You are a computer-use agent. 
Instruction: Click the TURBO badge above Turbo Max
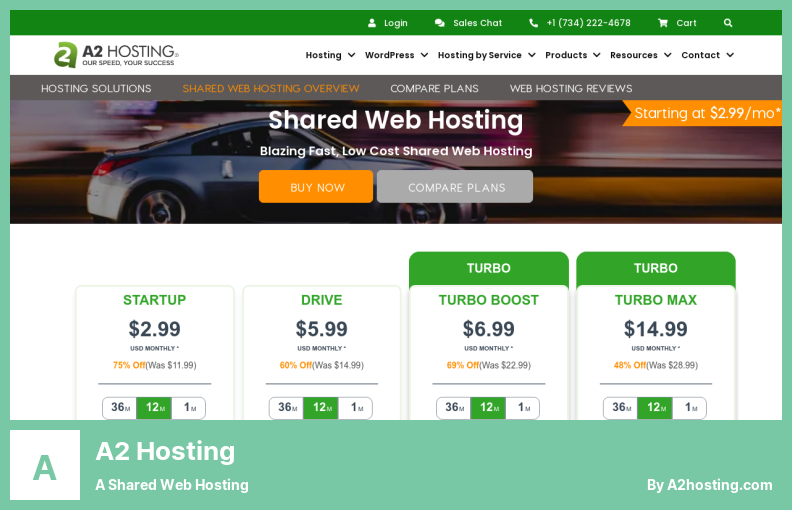(656, 268)
